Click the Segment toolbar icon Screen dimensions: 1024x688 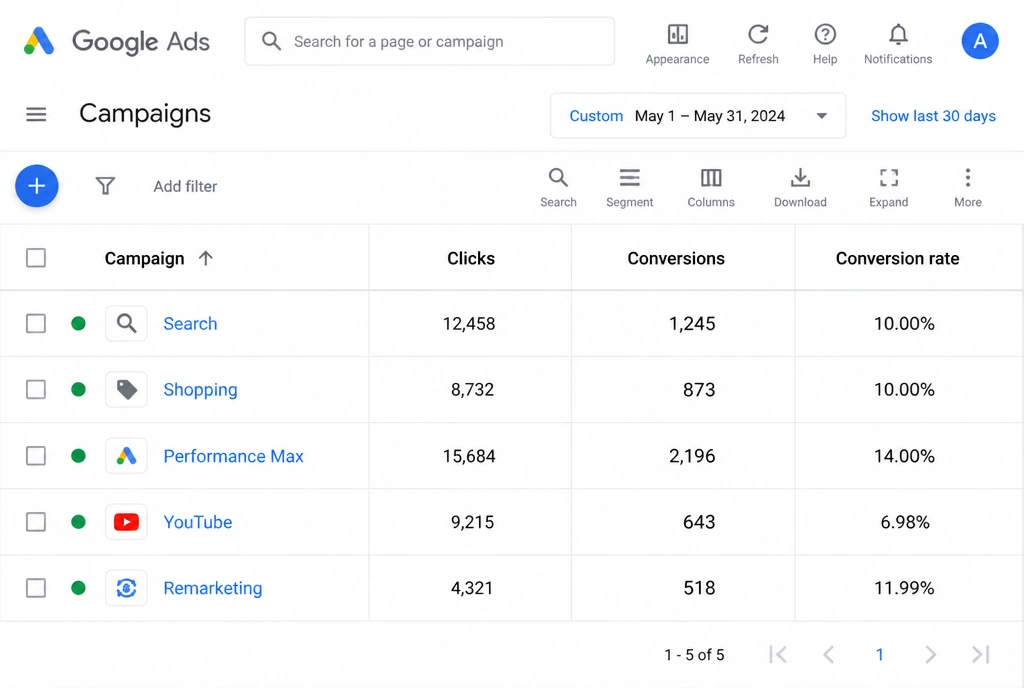coord(630,178)
